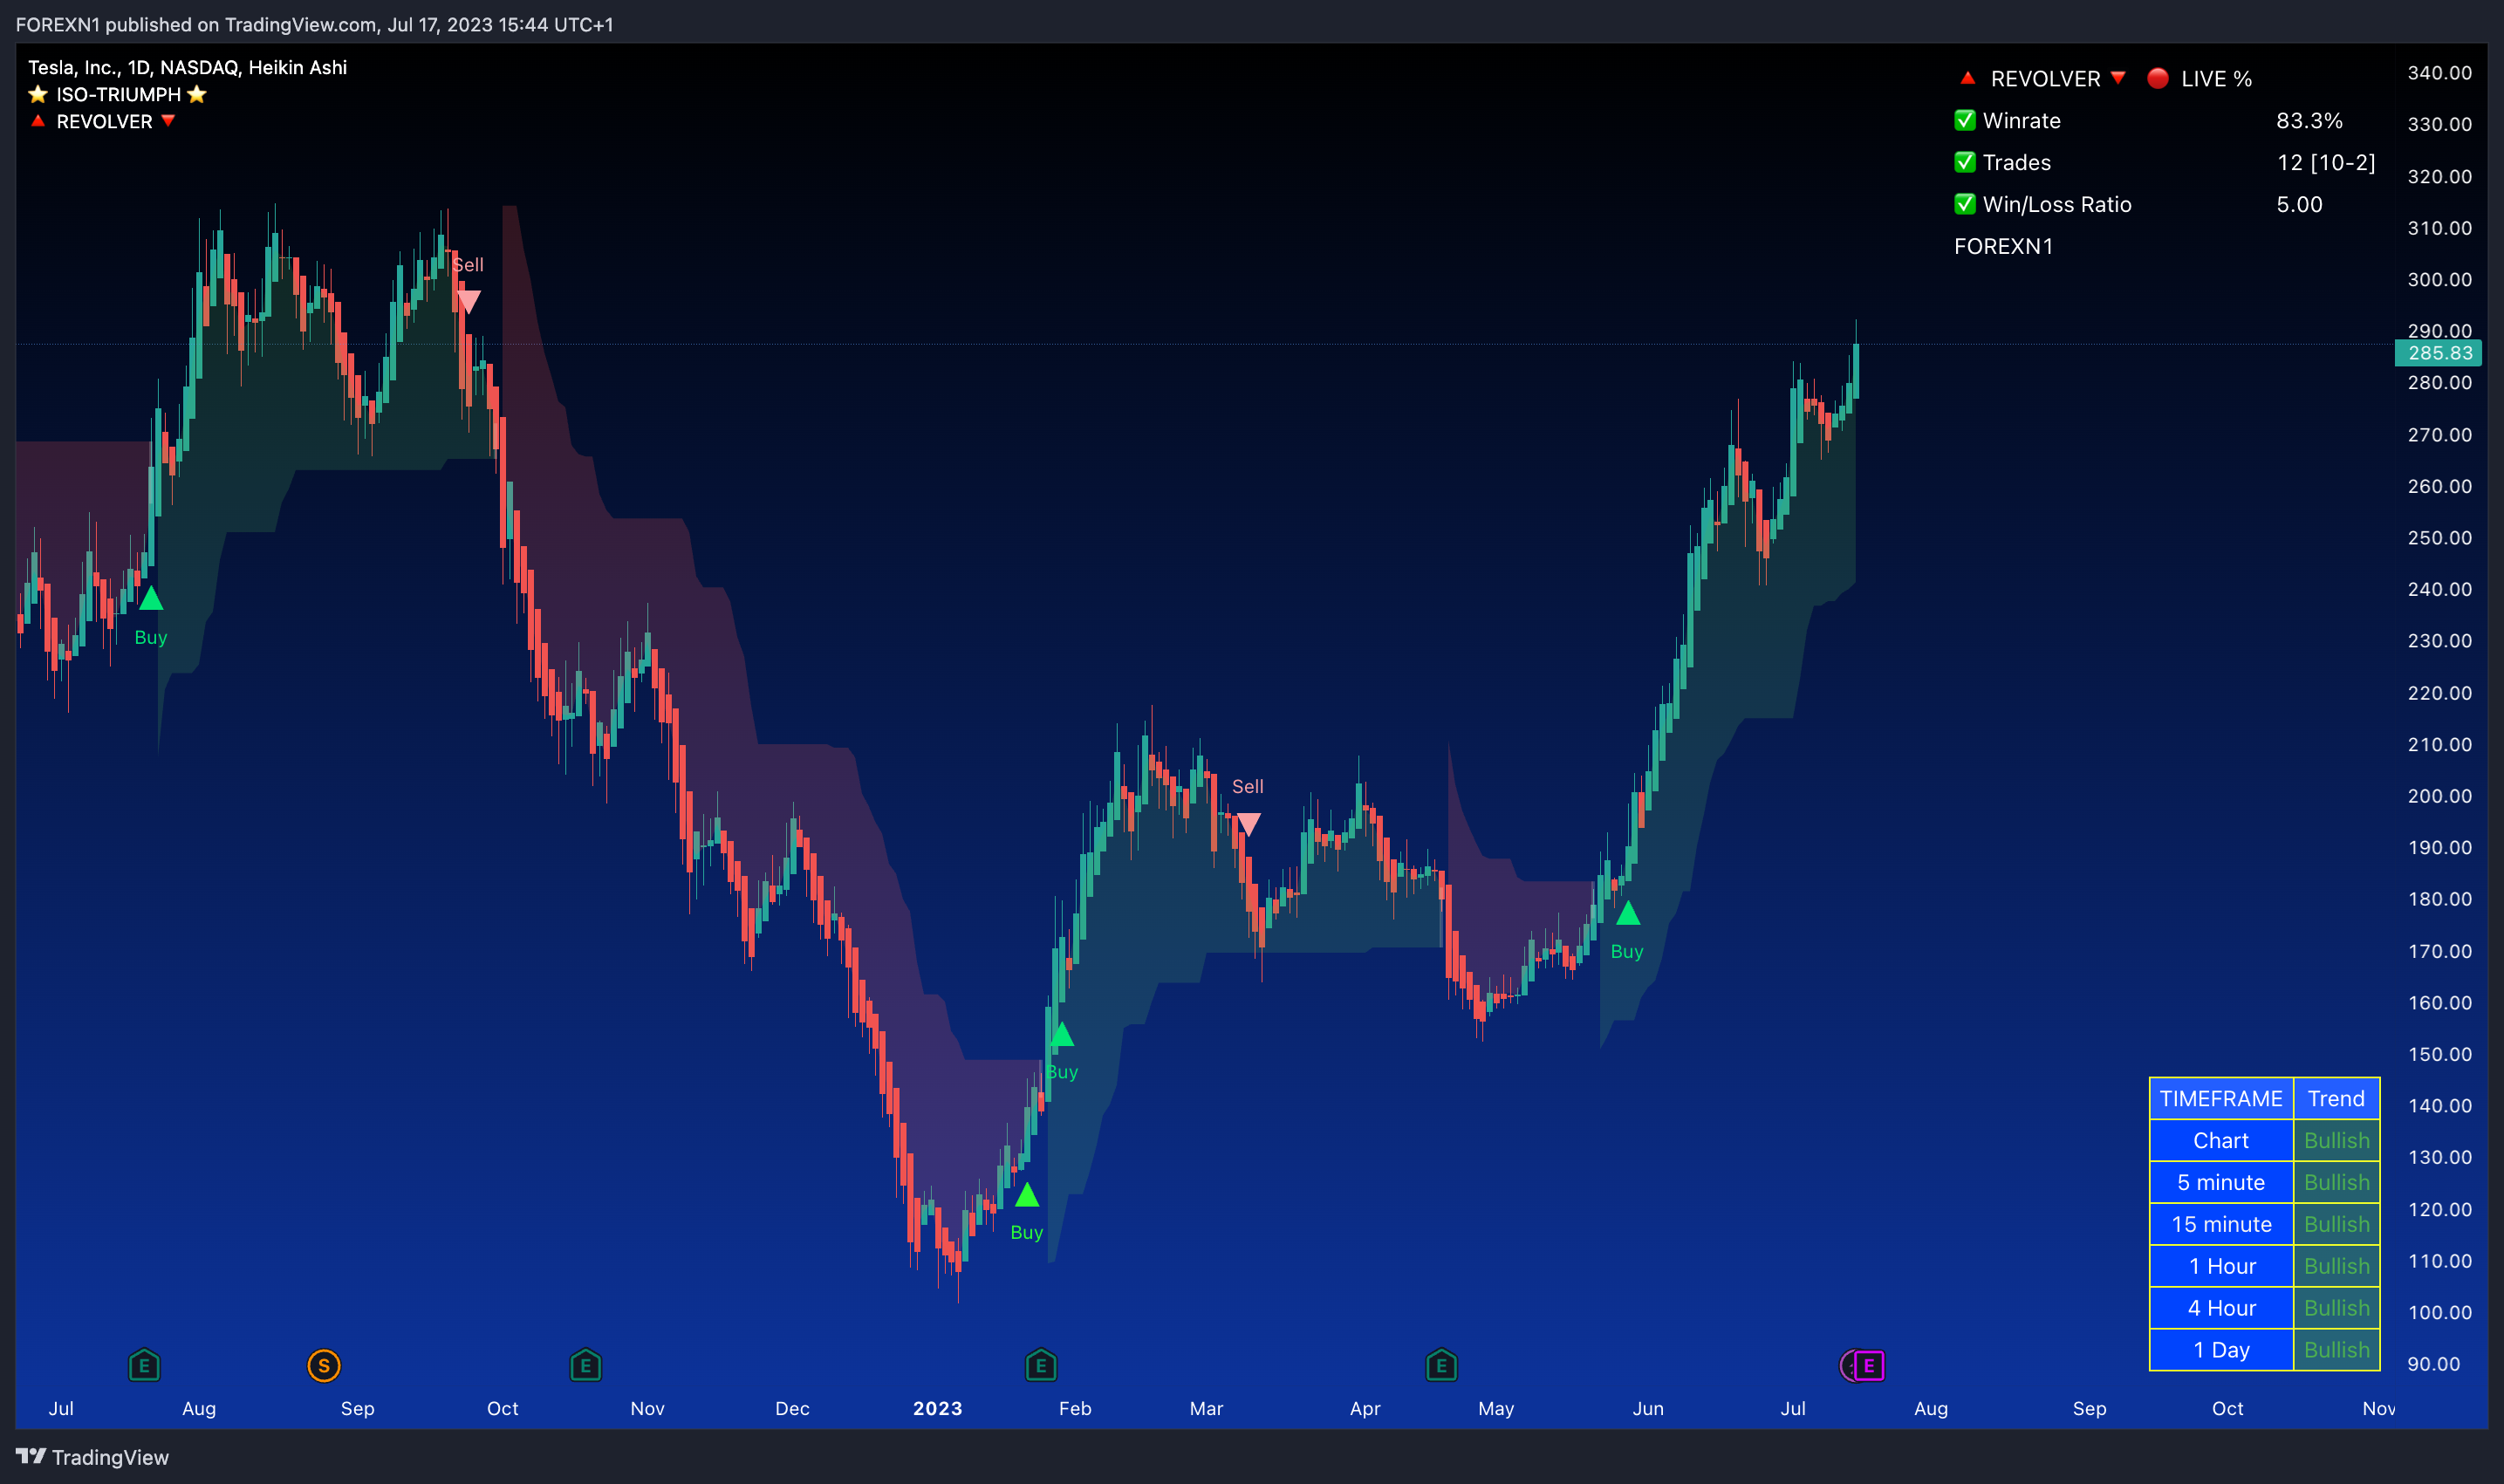Click the Trend table header
2504x1484 pixels.
pos(2336,1098)
